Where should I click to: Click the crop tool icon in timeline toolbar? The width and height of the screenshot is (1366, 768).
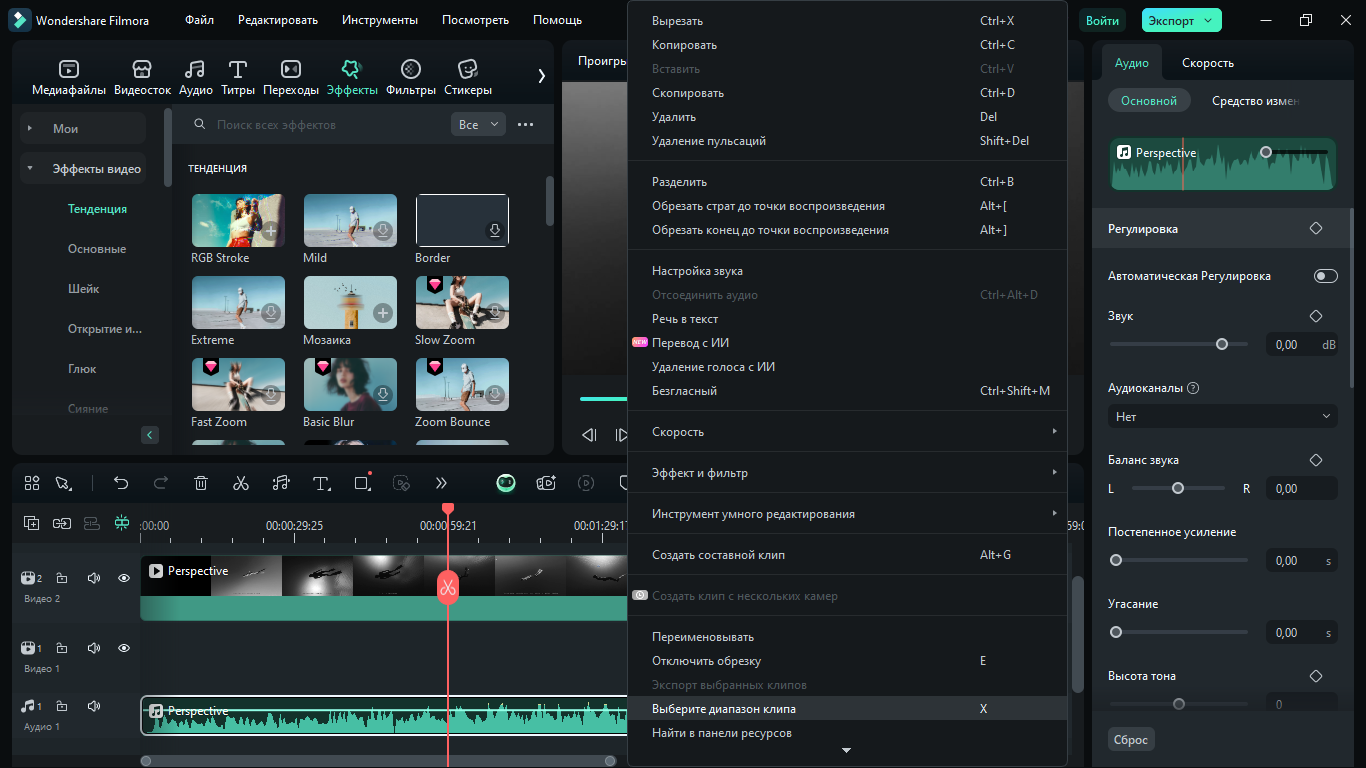coord(362,483)
